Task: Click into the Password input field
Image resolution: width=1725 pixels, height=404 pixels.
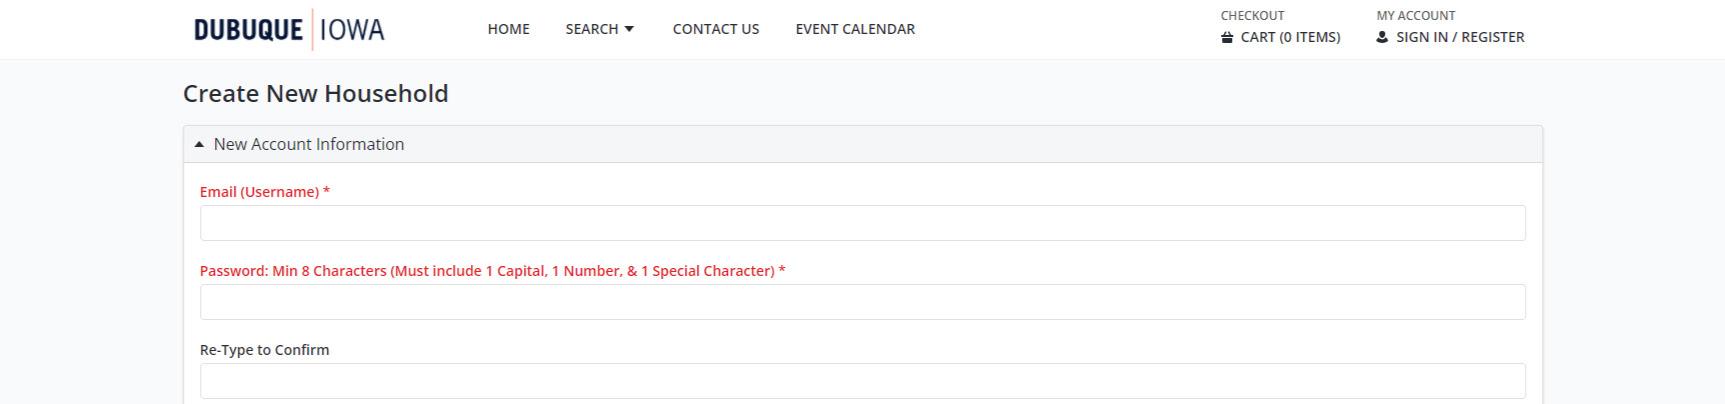Action: point(862,302)
